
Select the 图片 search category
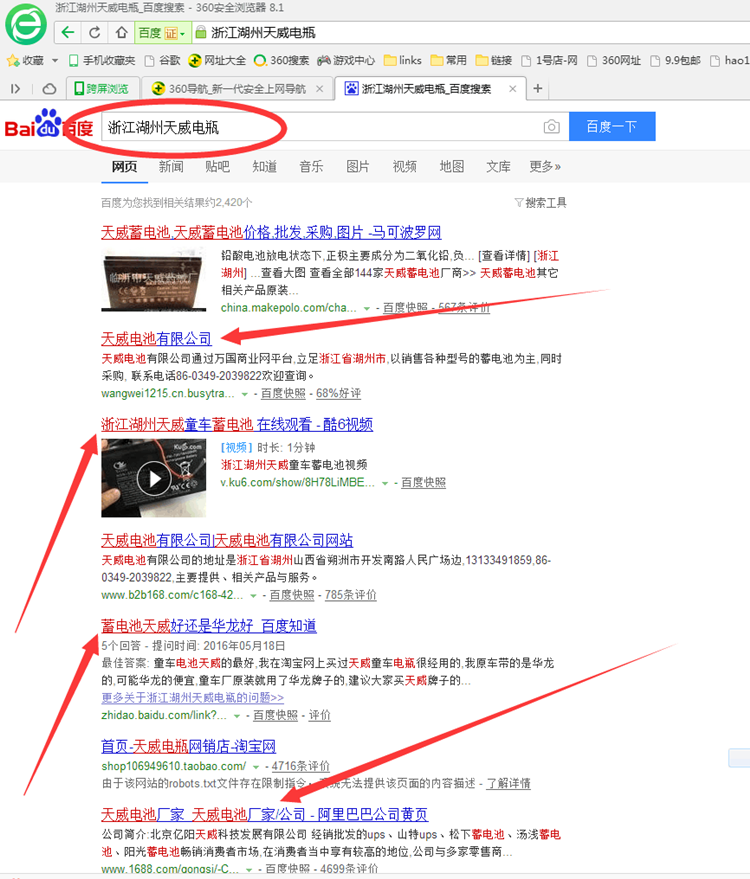point(358,166)
